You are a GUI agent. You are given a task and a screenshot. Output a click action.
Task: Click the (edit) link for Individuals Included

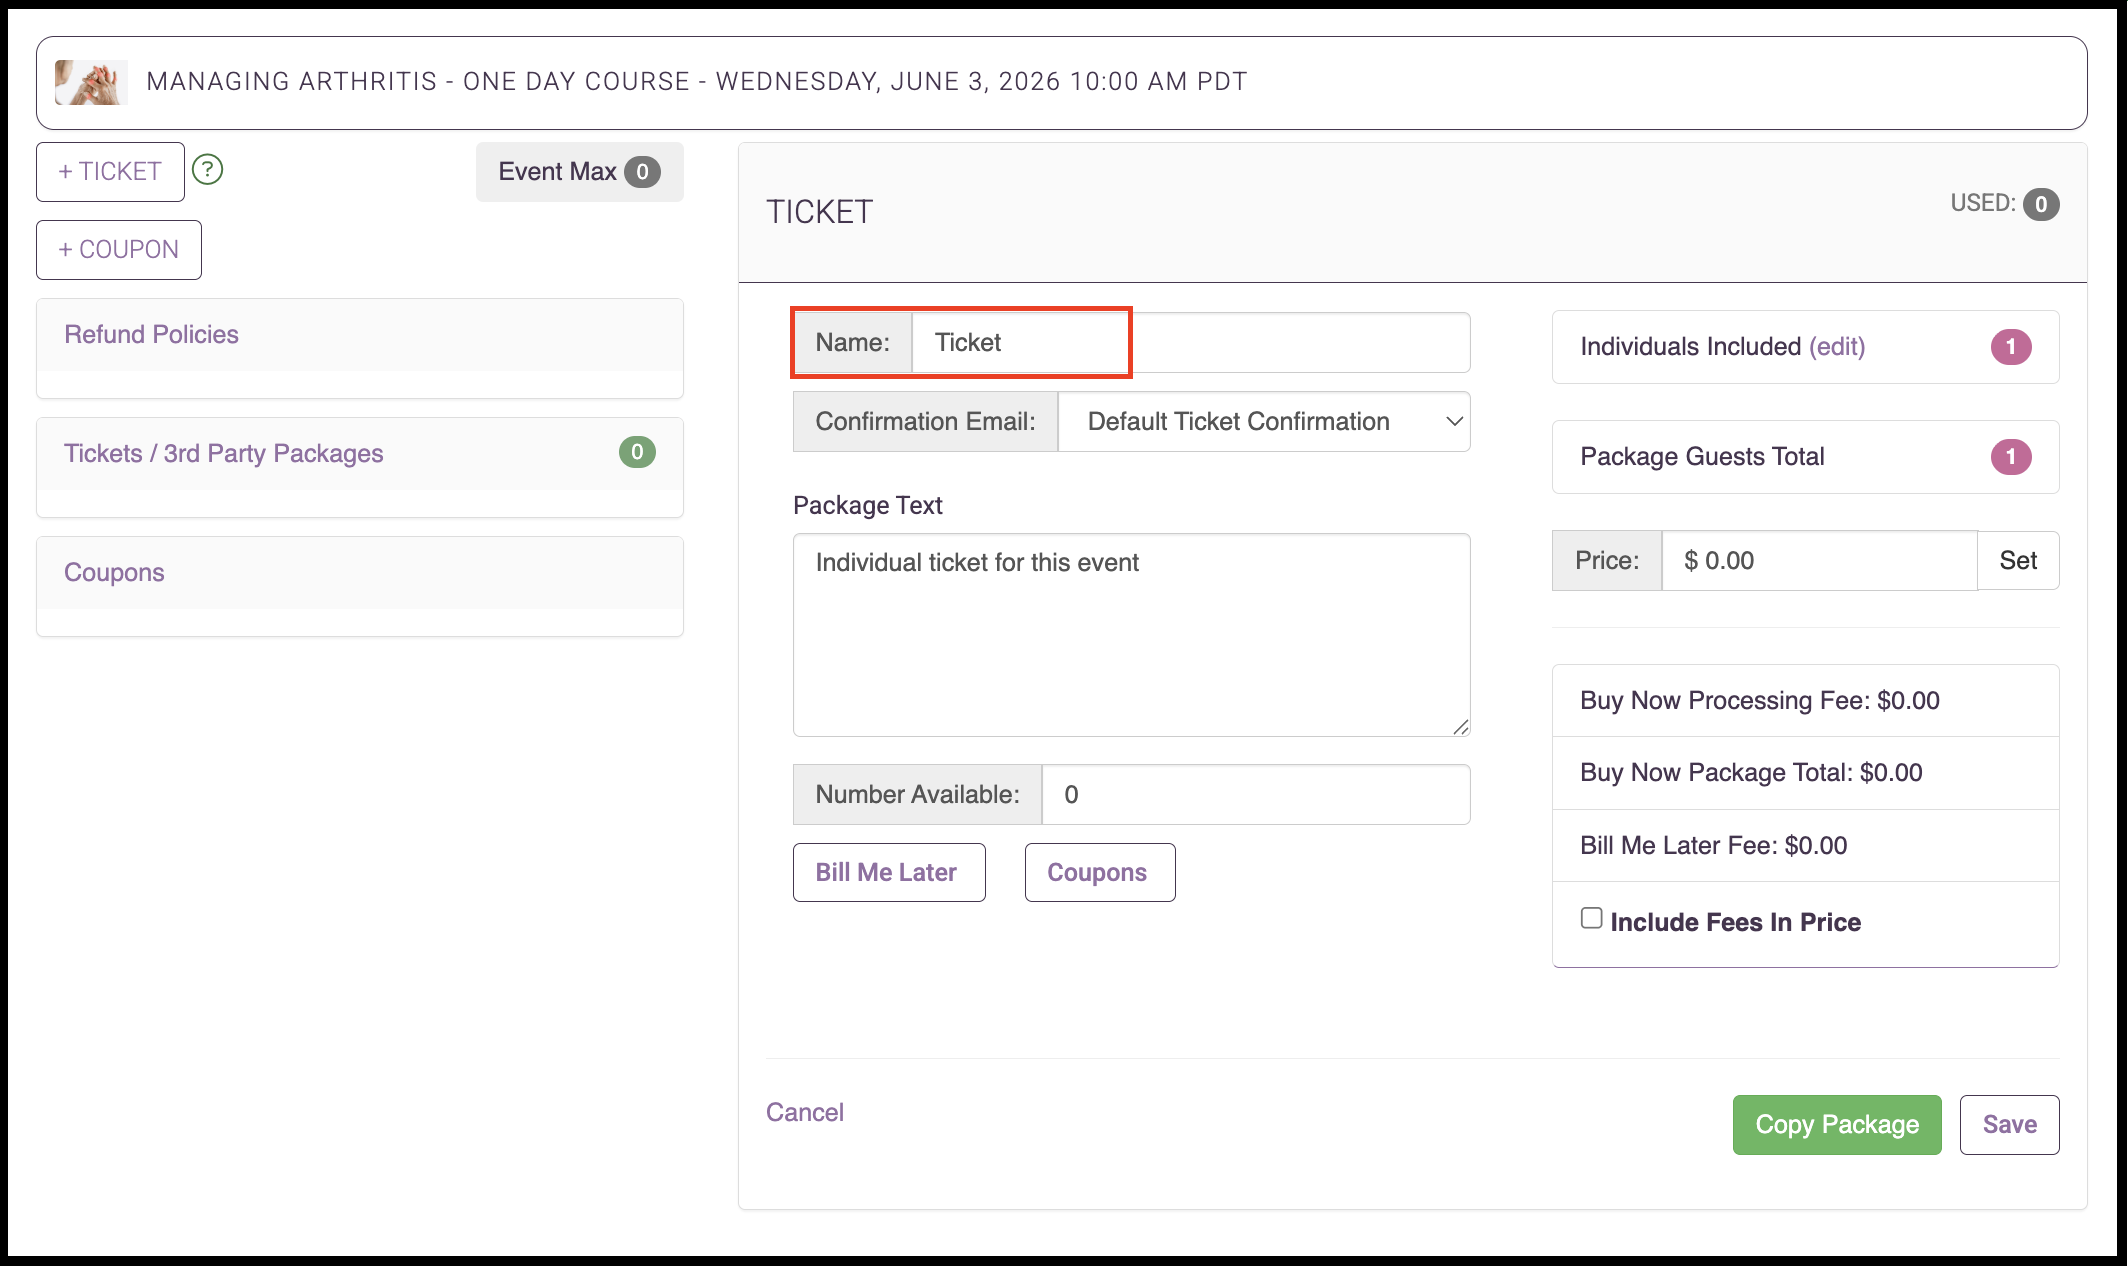pyautogui.click(x=1837, y=347)
